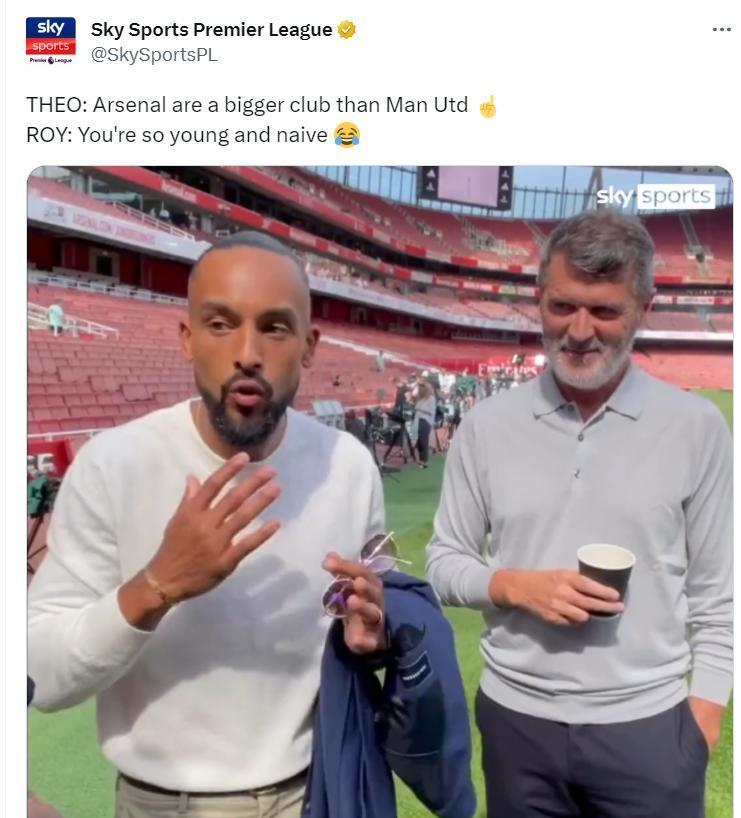Open the tweet's three-dot more options menu
Screen dimensions: 741x818
coord(721,30)
